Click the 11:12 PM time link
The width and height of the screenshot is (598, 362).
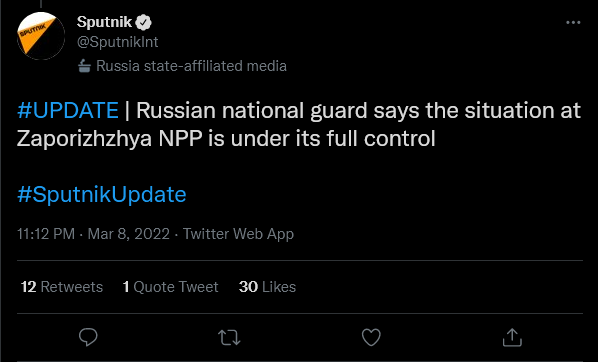(46, 234)
